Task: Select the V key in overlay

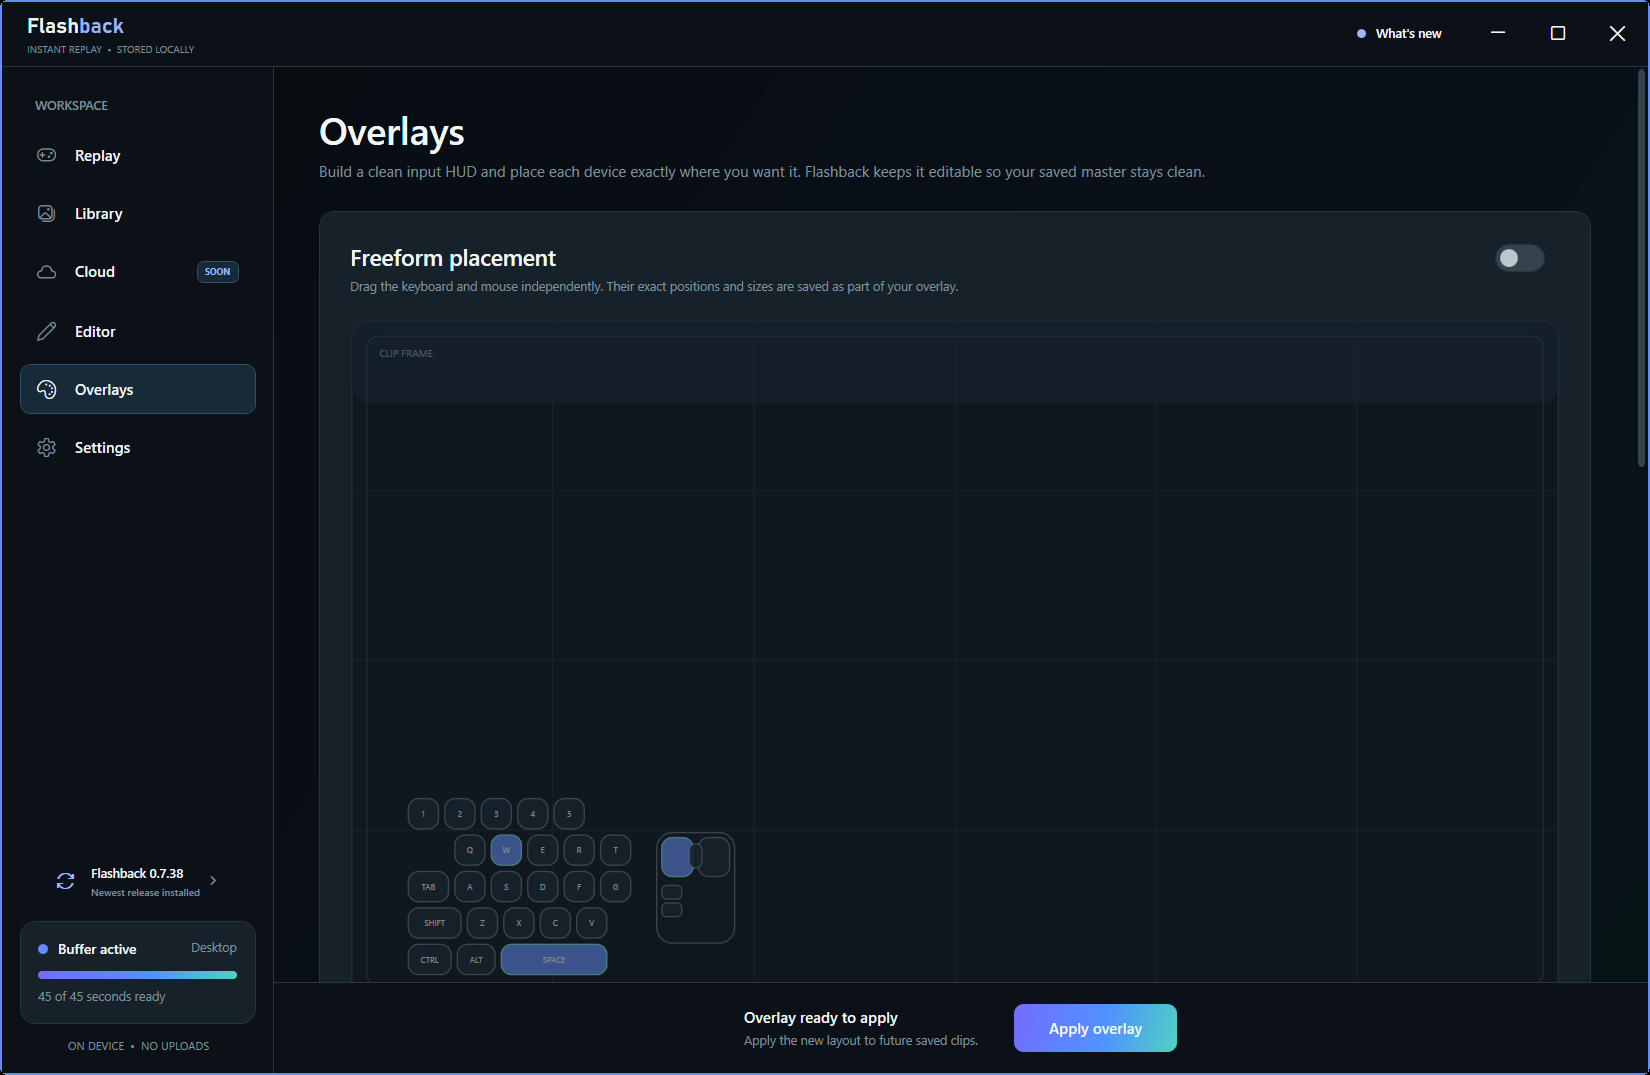Action: point(592,923)
